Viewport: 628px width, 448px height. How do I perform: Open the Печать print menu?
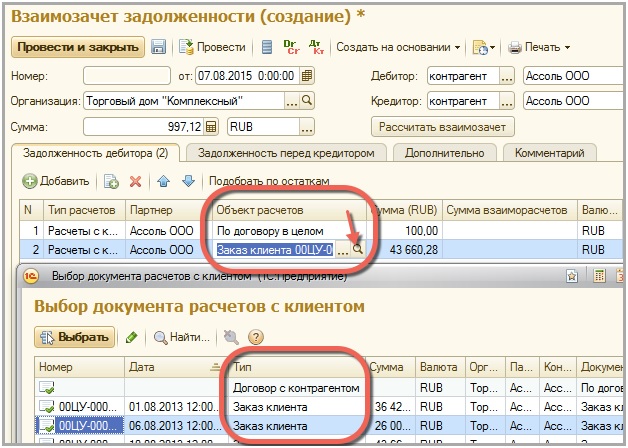tap(539, 47)
